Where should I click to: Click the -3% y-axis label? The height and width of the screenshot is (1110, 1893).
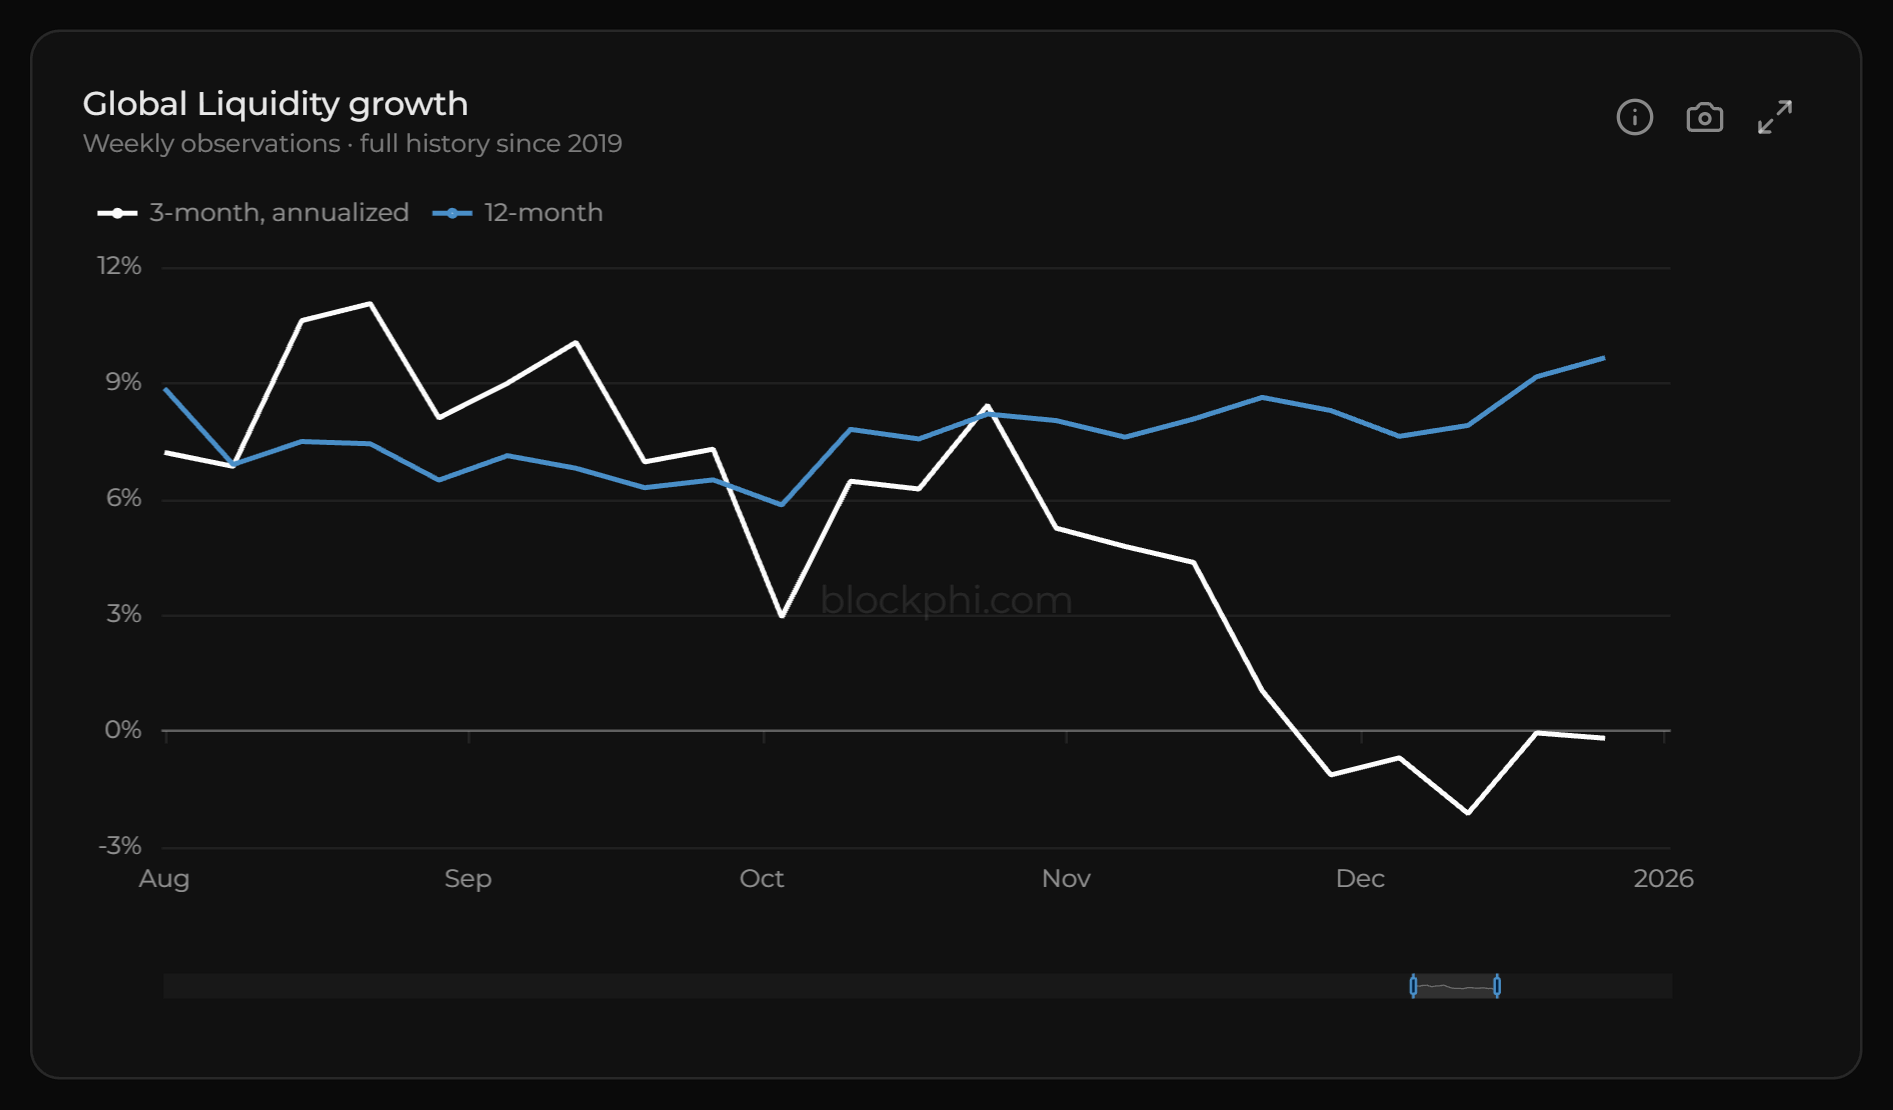[x=120, y=846]
